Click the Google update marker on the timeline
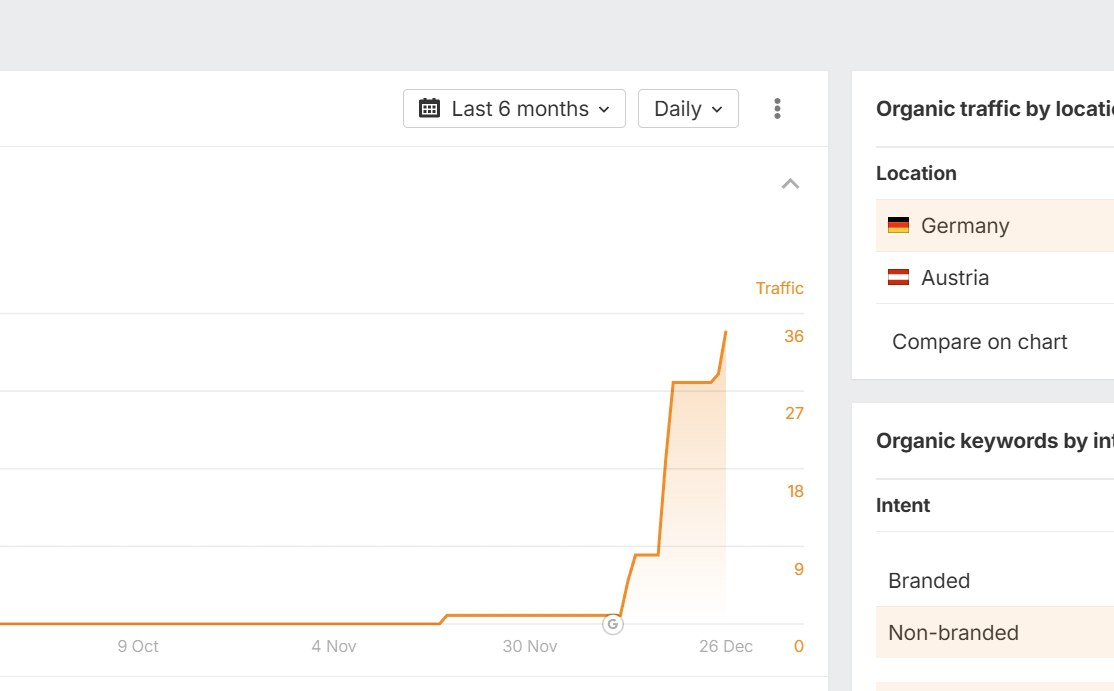The height and width of the screenshot is (691, 1114). [x=613, y=625]
